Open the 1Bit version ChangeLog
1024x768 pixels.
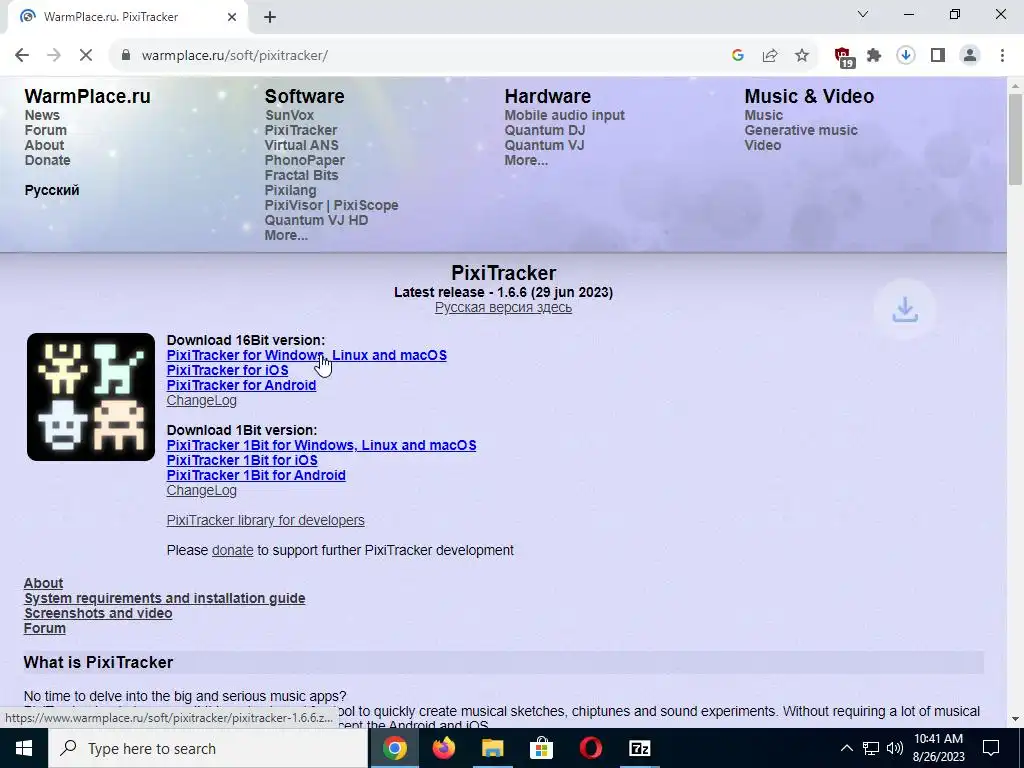tap(202, 490)
